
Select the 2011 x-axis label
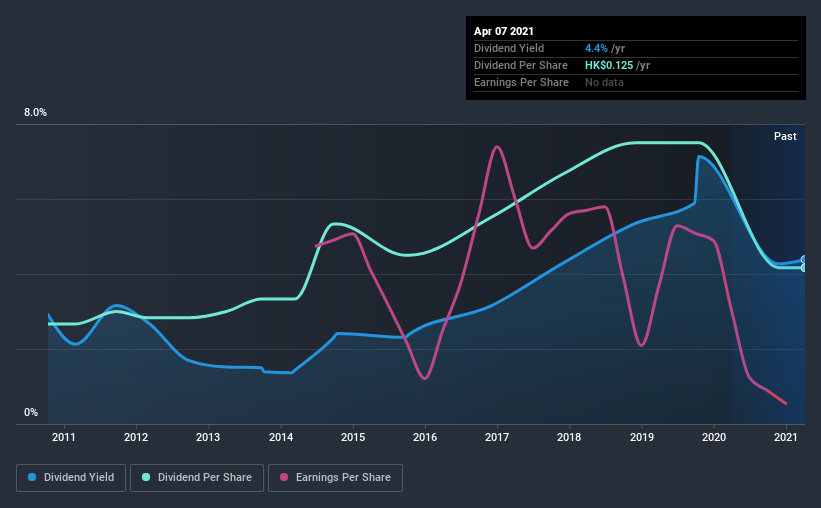(x=64, y=437)
